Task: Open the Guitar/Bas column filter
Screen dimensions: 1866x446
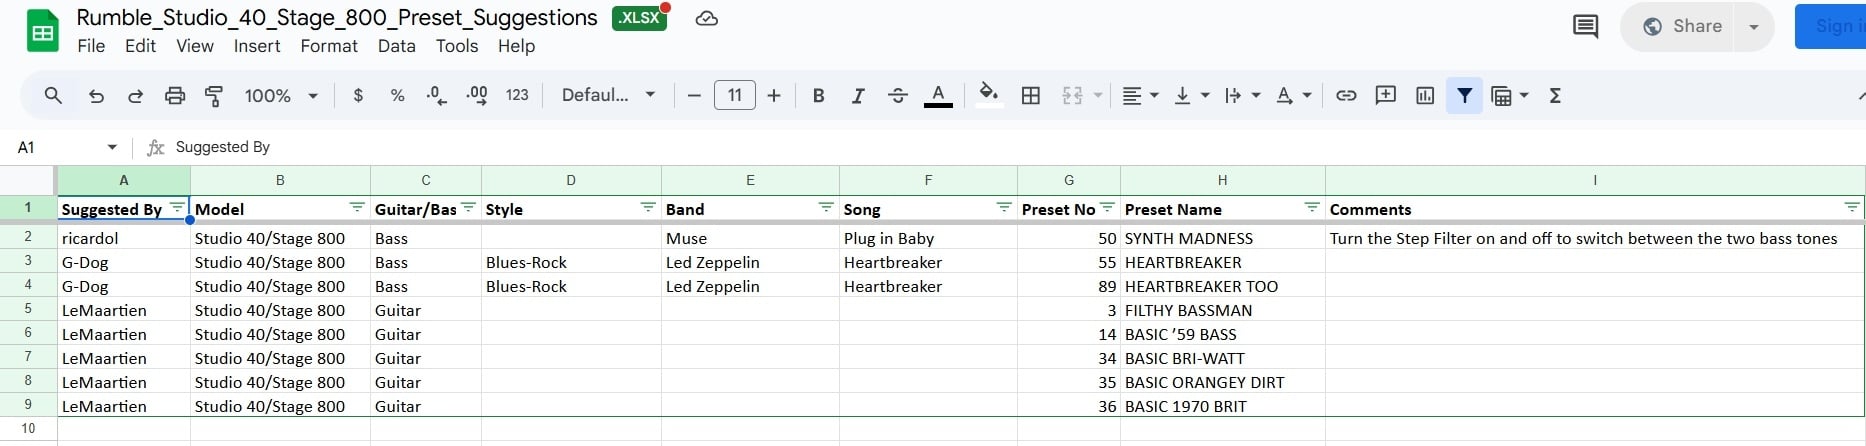Action: (x=468, y=207)
